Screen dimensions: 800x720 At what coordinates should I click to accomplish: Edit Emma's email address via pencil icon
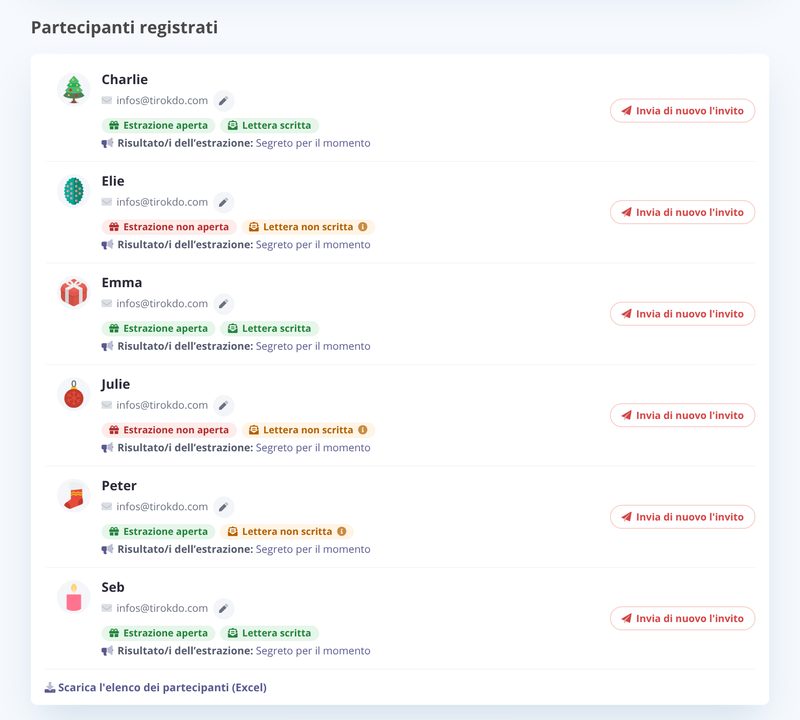(x=223, y=304)
